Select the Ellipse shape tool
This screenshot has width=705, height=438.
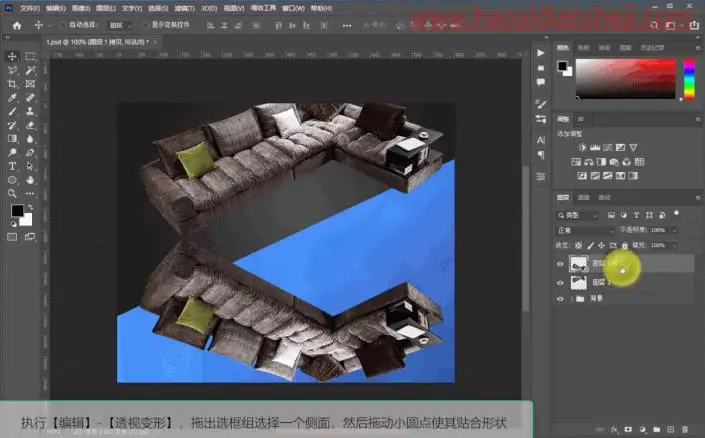[12, 180]
